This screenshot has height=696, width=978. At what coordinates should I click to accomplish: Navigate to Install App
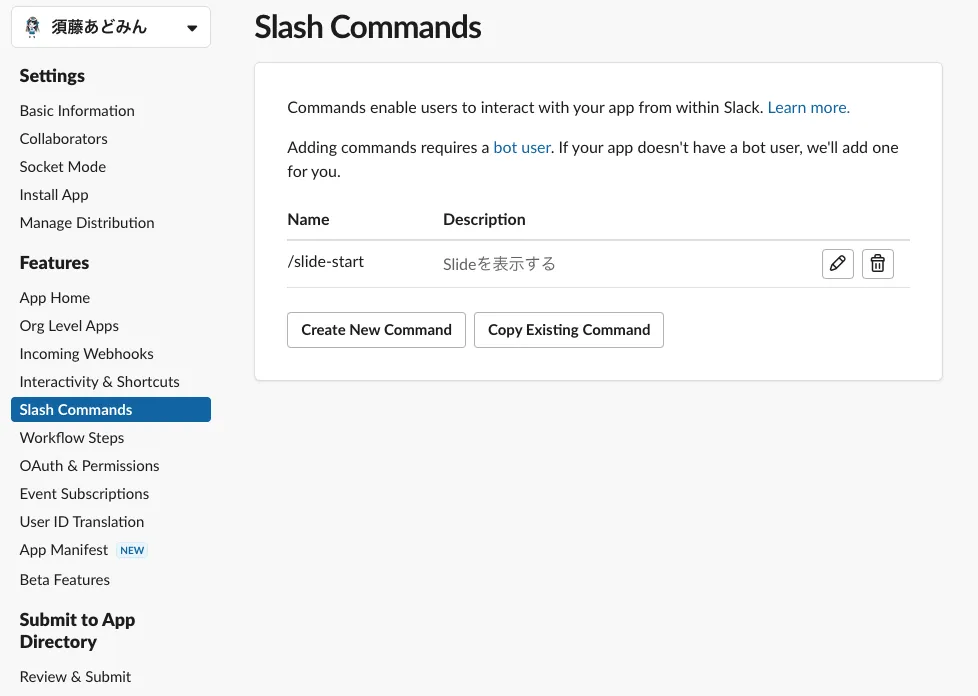[54, 195]
